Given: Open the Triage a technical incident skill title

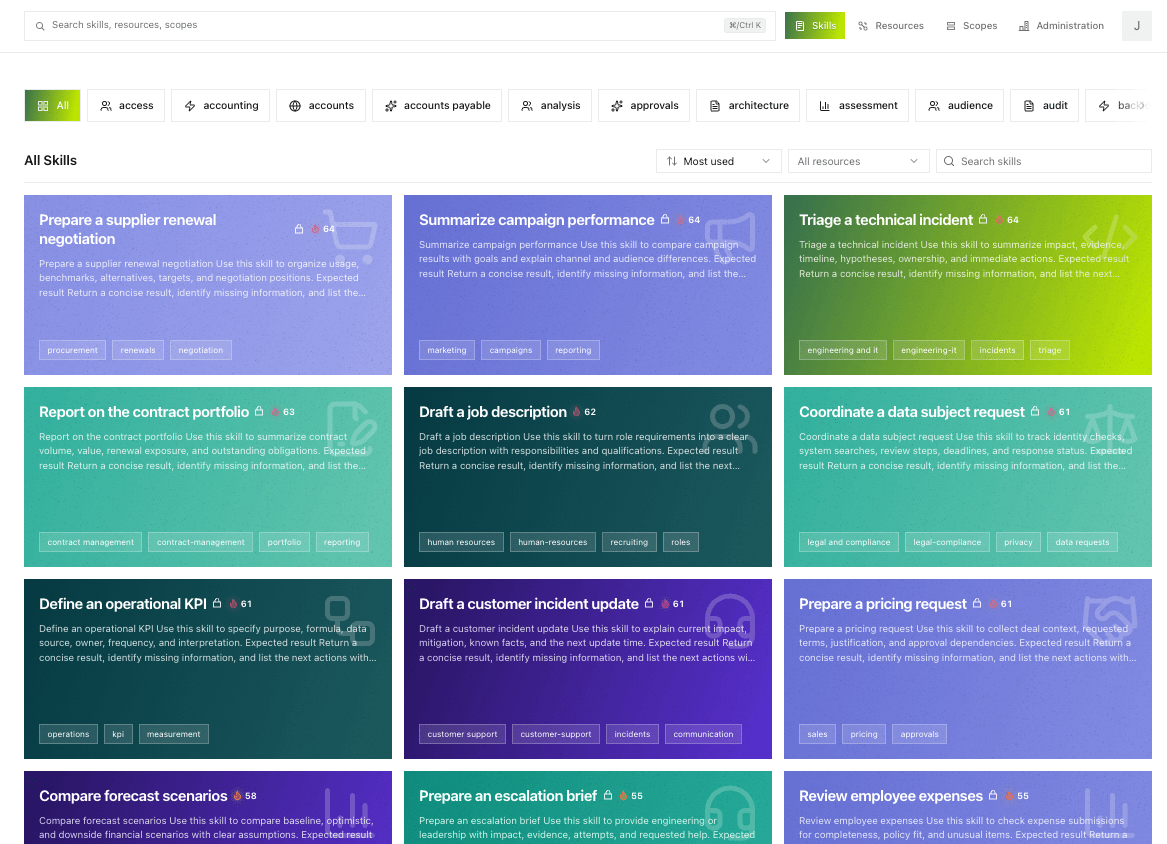Looking at the screenshot, I should (x=886, y=220).
